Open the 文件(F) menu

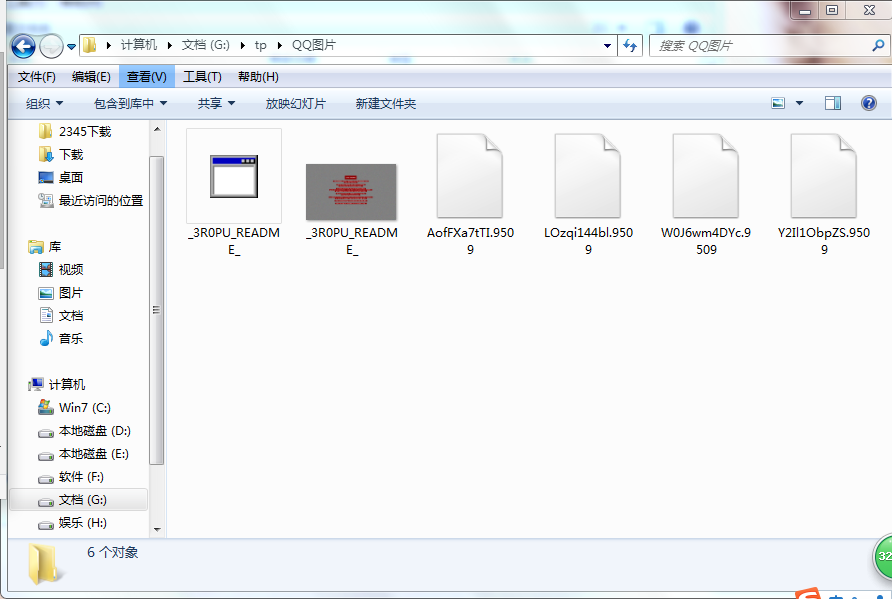36,77
